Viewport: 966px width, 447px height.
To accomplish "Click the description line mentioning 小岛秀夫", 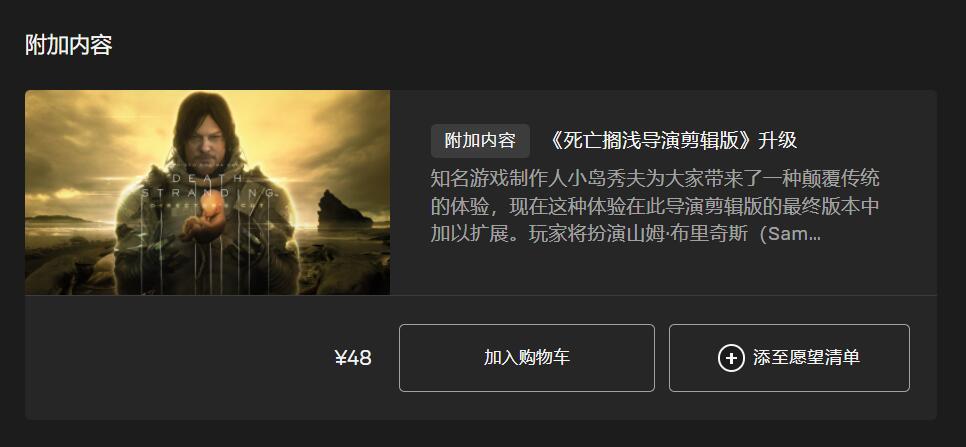I will (655, 179).
